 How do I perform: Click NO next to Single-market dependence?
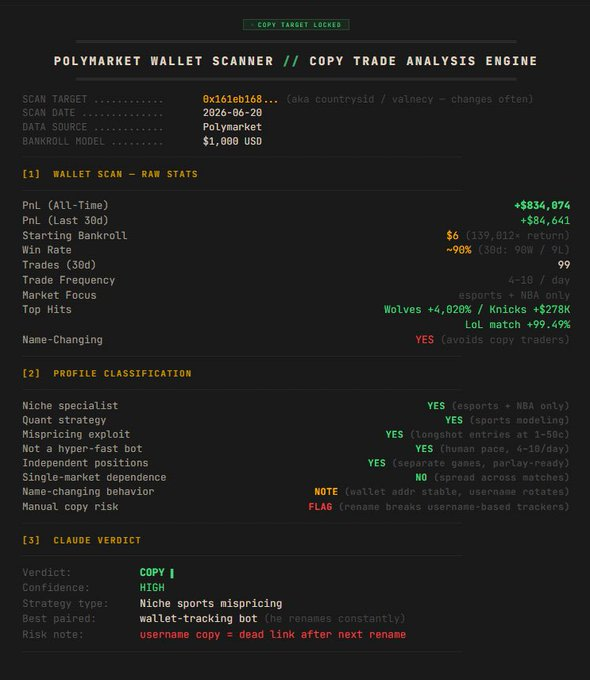[x=421, y=477]
